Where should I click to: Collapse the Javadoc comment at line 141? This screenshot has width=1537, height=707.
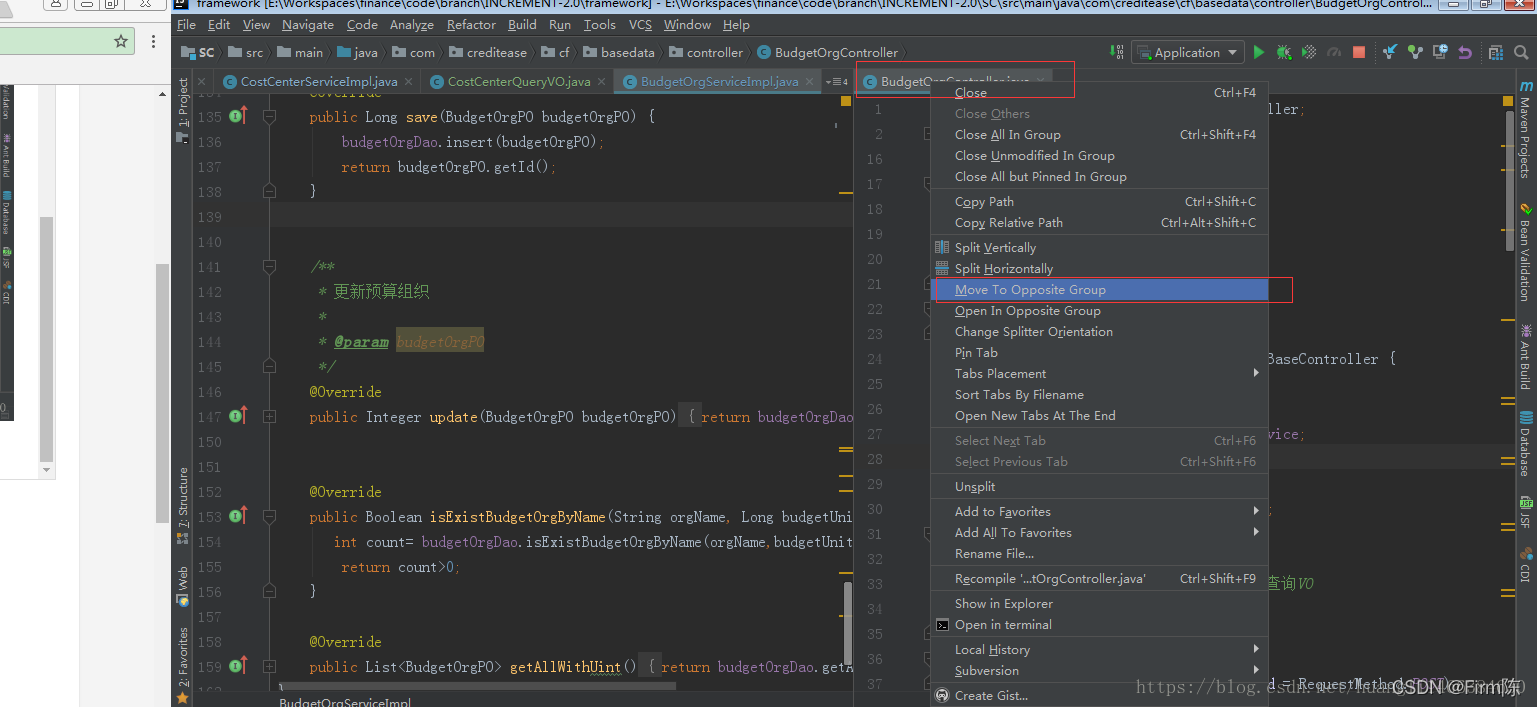269,266
